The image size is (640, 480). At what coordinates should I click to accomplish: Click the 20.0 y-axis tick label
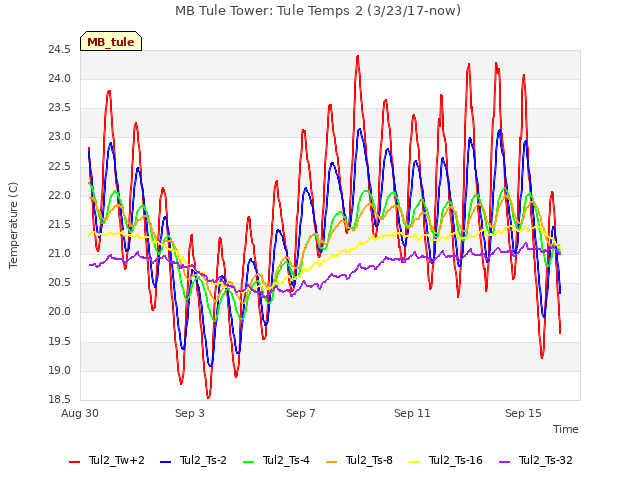[x=60, y=312]
